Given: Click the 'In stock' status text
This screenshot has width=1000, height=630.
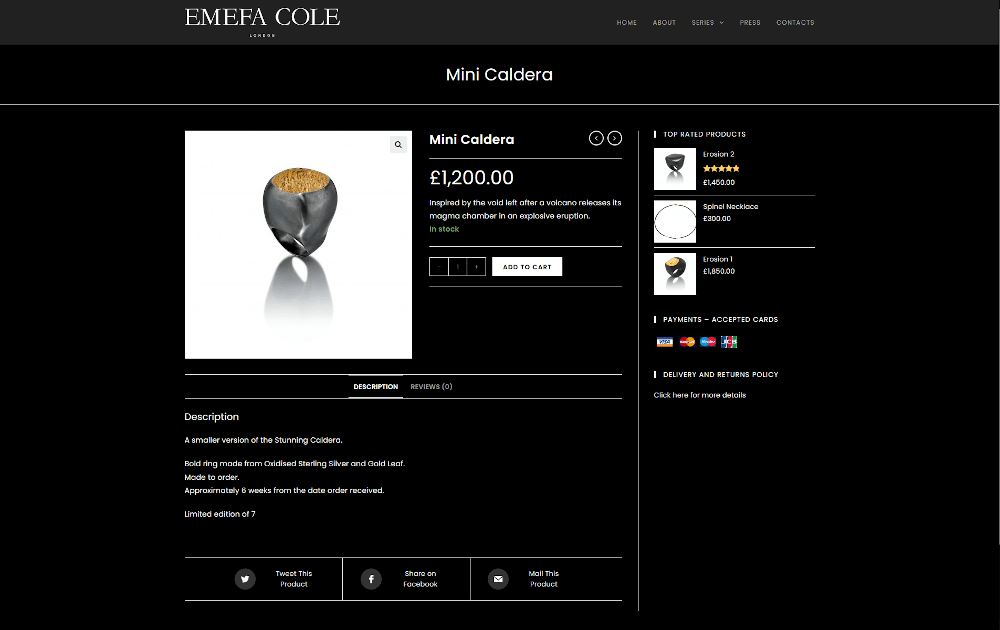Looking at the screenshot, I should 444,229.
